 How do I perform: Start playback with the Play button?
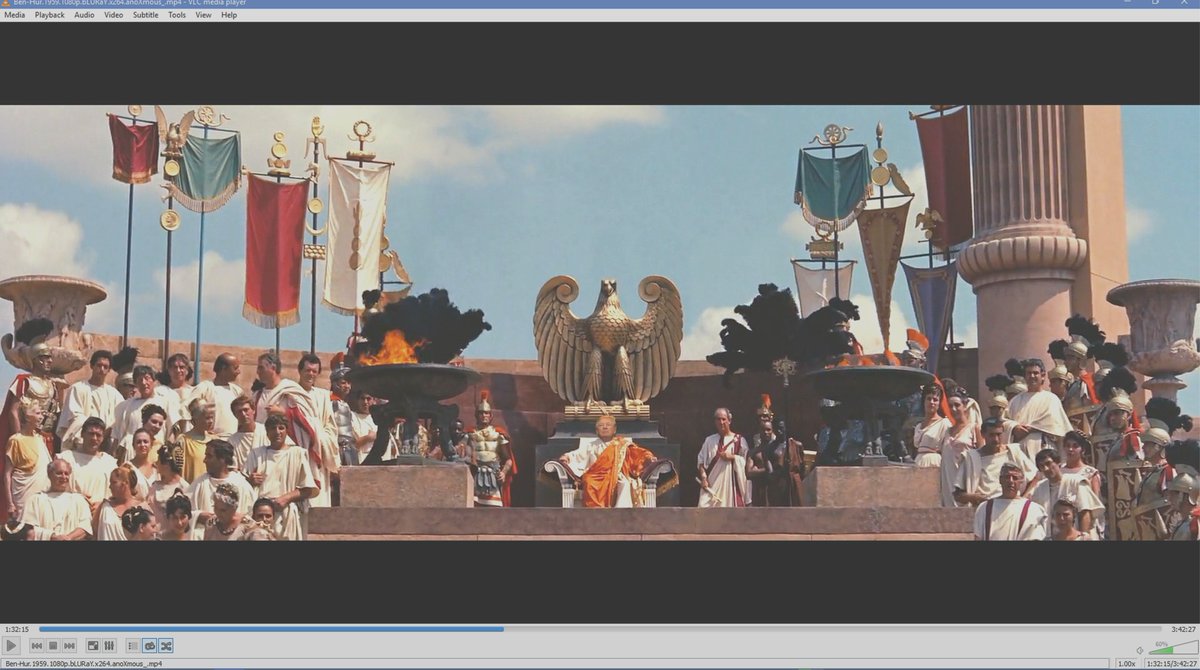pyautogui.click(x=11, y=646)
